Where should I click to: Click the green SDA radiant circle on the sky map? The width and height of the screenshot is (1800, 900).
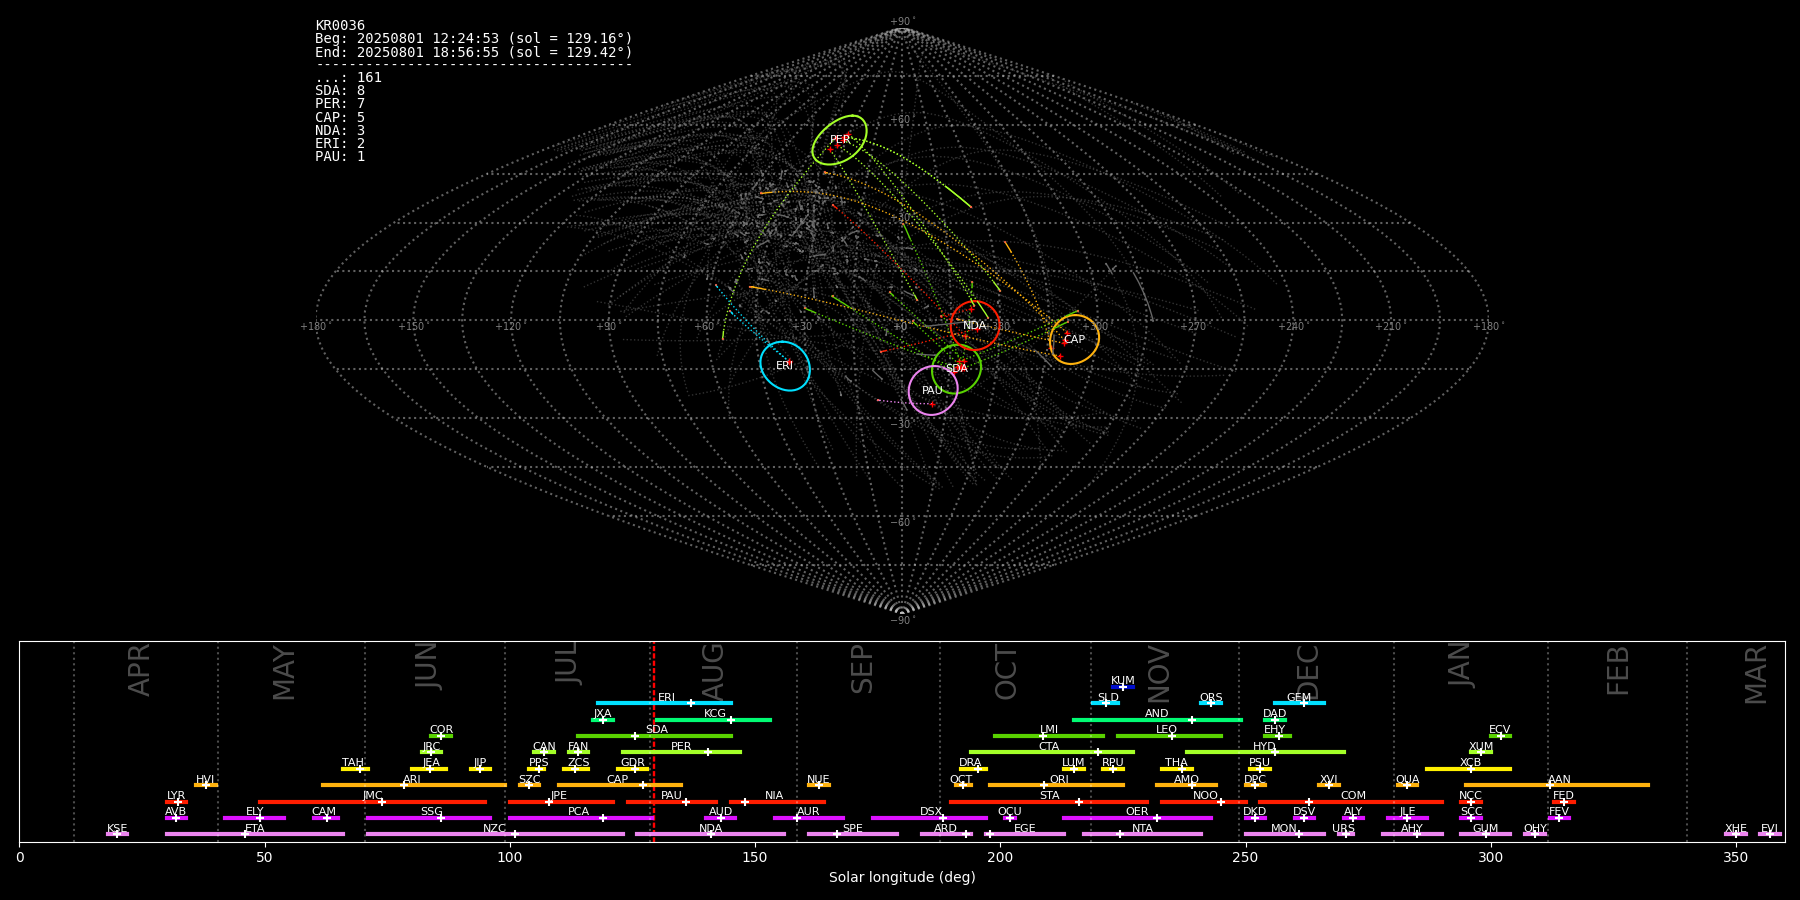point(957,369)
